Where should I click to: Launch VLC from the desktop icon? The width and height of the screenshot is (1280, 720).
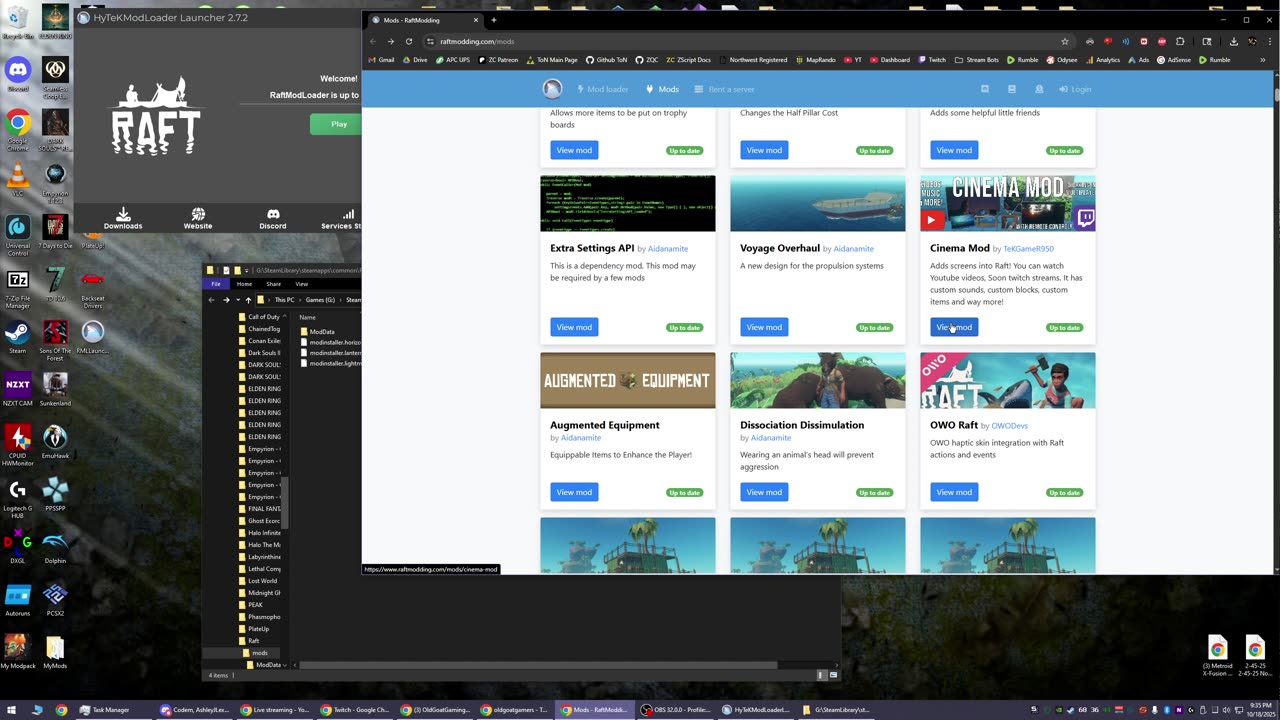(x=17, y=180)
